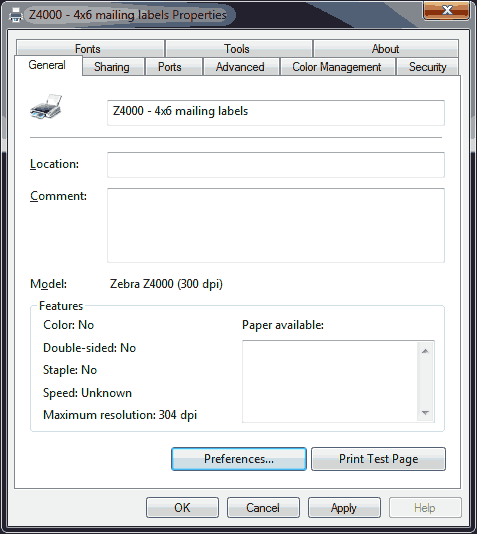The image size is (477, 534).
Task: Click the Apply button
Action: pos(344,507)
